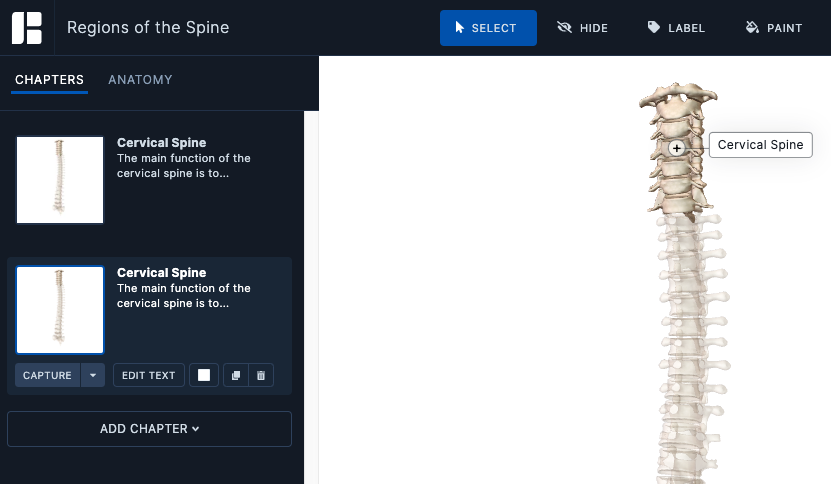Click the chapters panel scrollbar
This screenshot has height=484, width=831.
[311, 297]
